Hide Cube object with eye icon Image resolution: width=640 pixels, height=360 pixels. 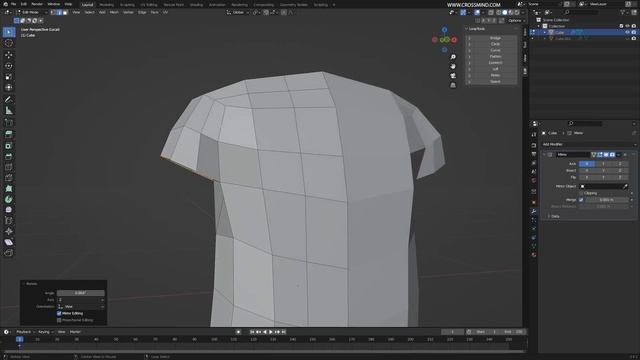[628, 32]
